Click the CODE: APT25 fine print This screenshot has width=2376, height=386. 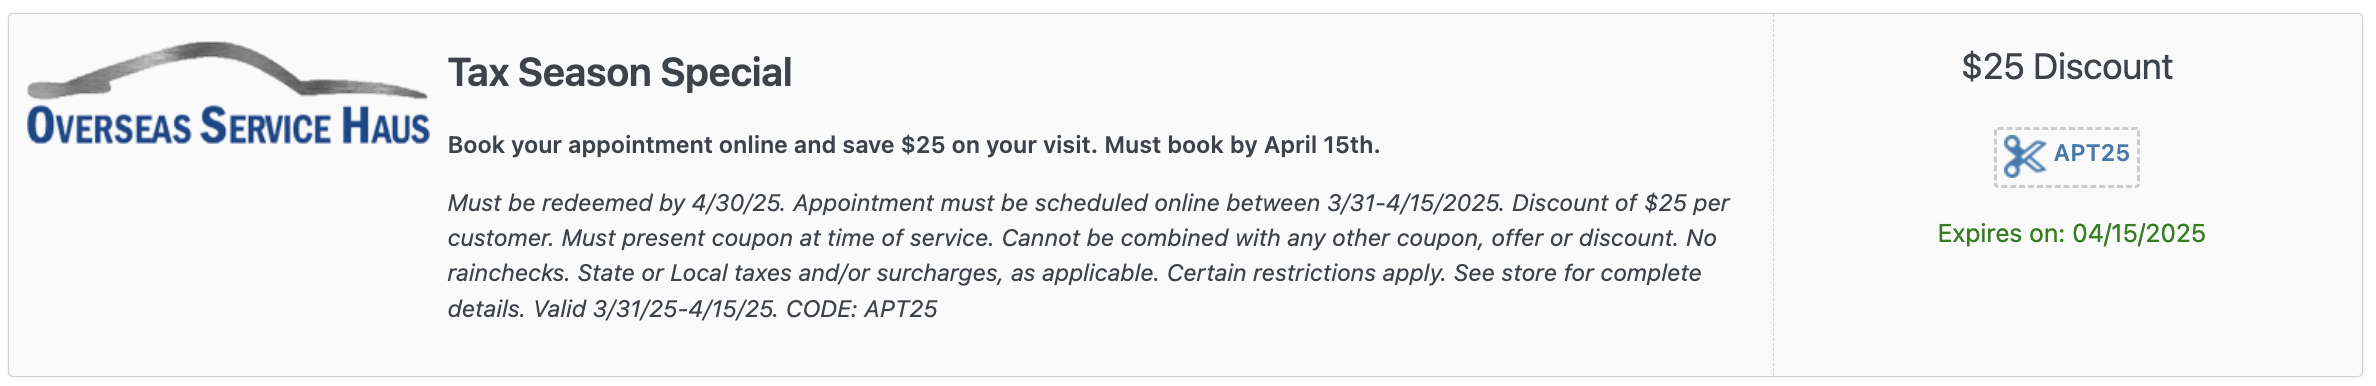pos(862,309)
